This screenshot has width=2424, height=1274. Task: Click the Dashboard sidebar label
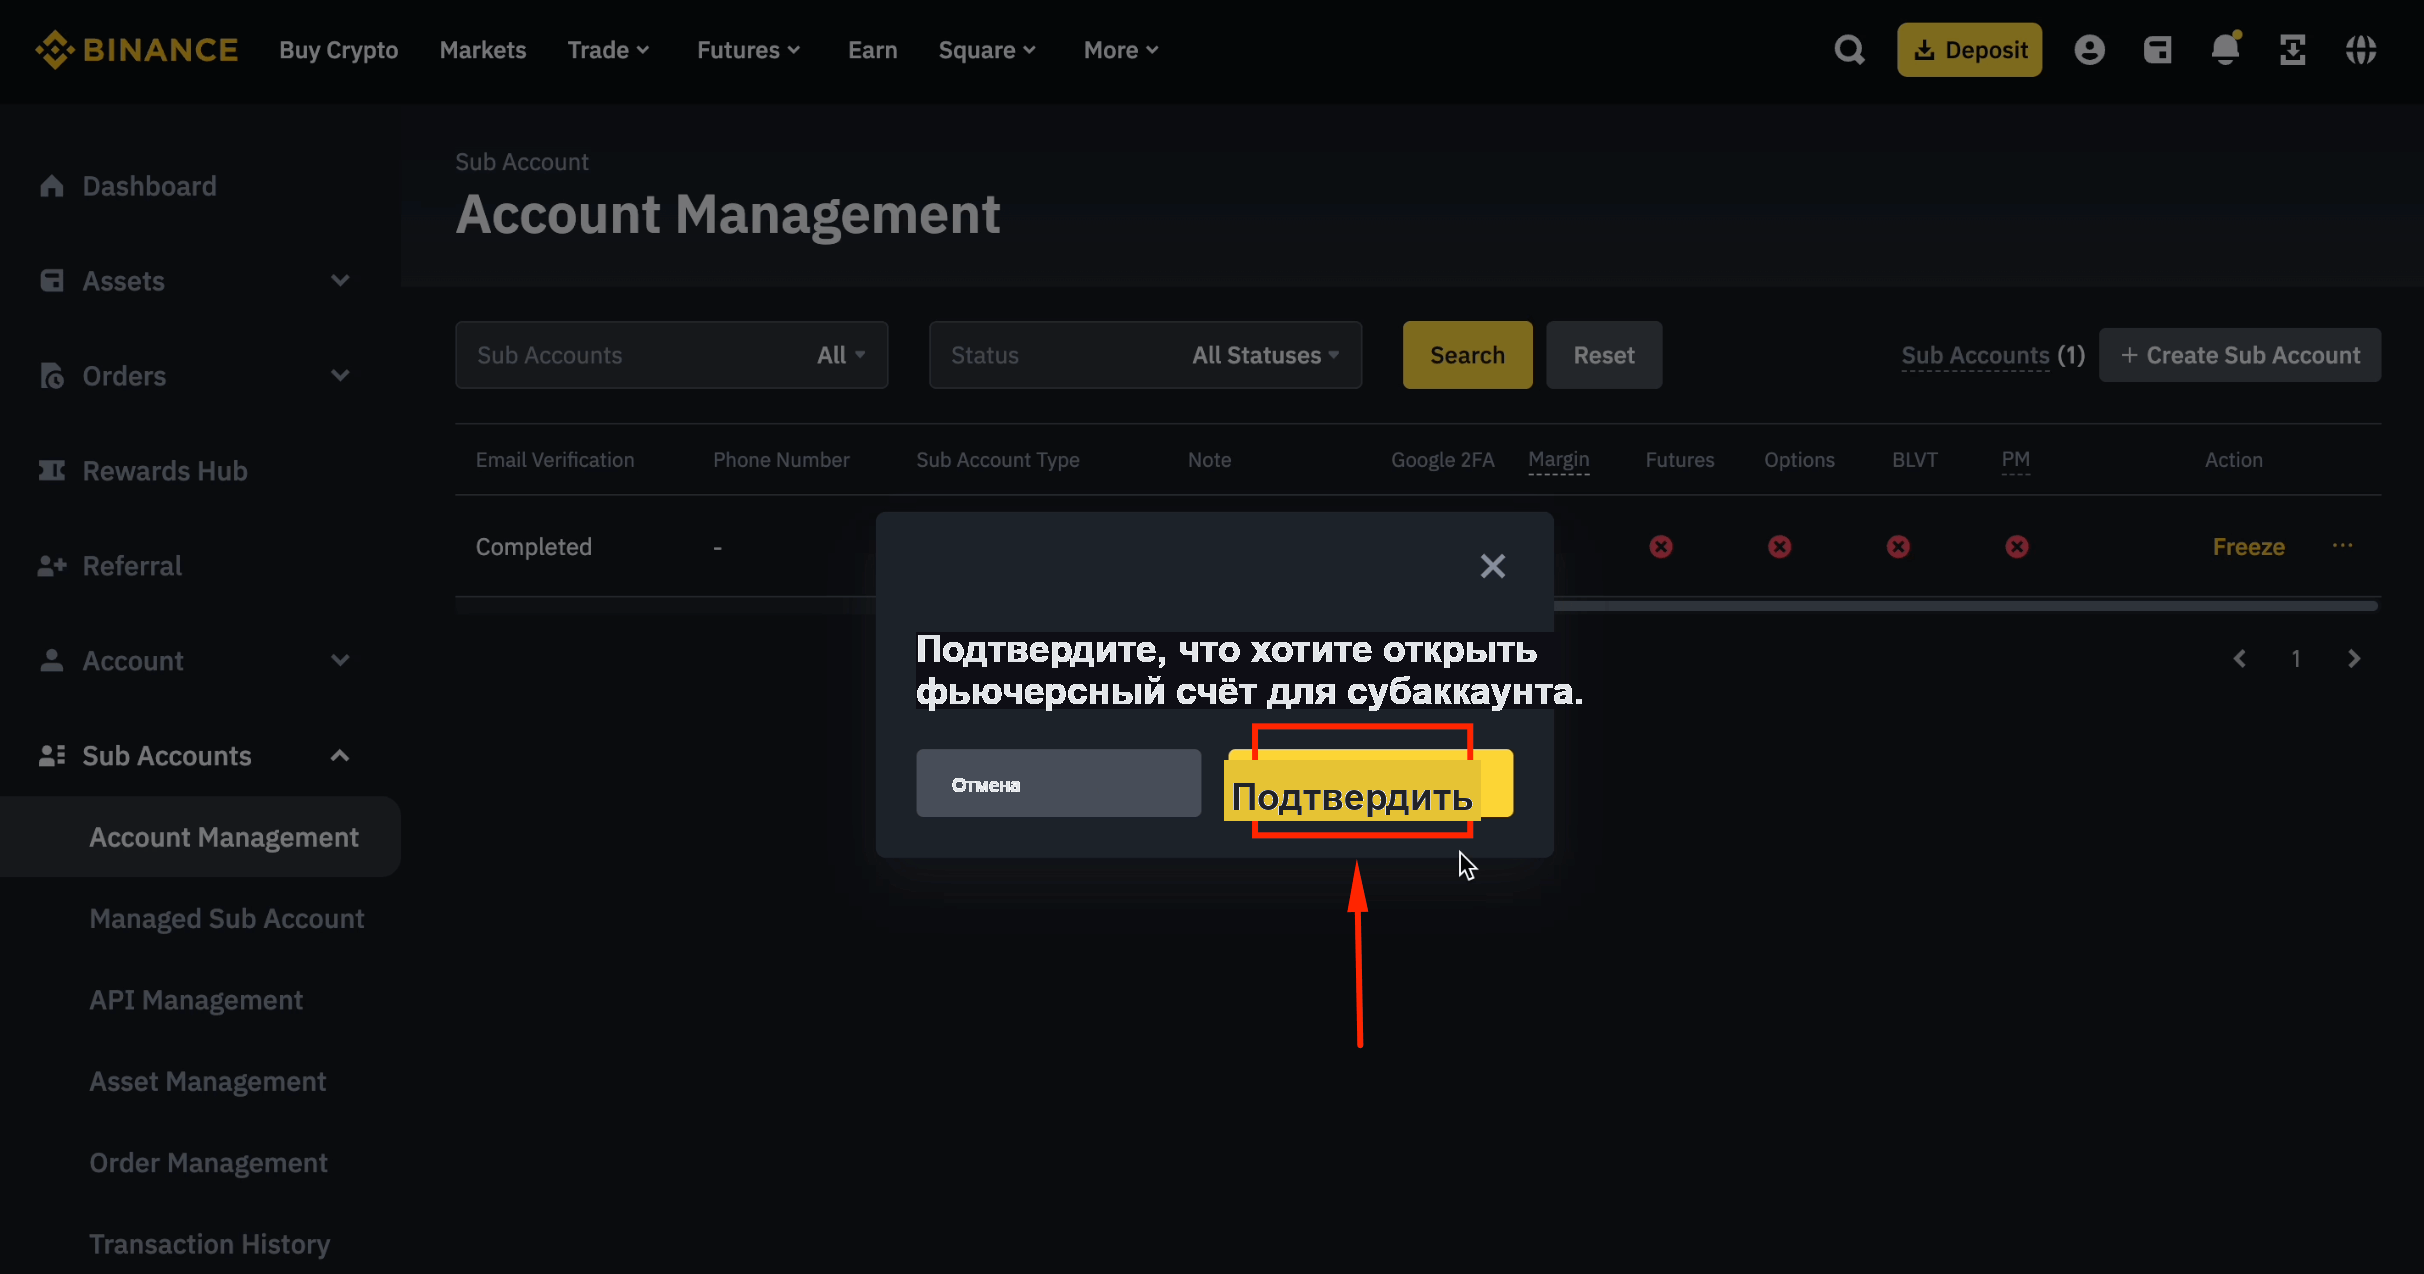tap(149, 186)
